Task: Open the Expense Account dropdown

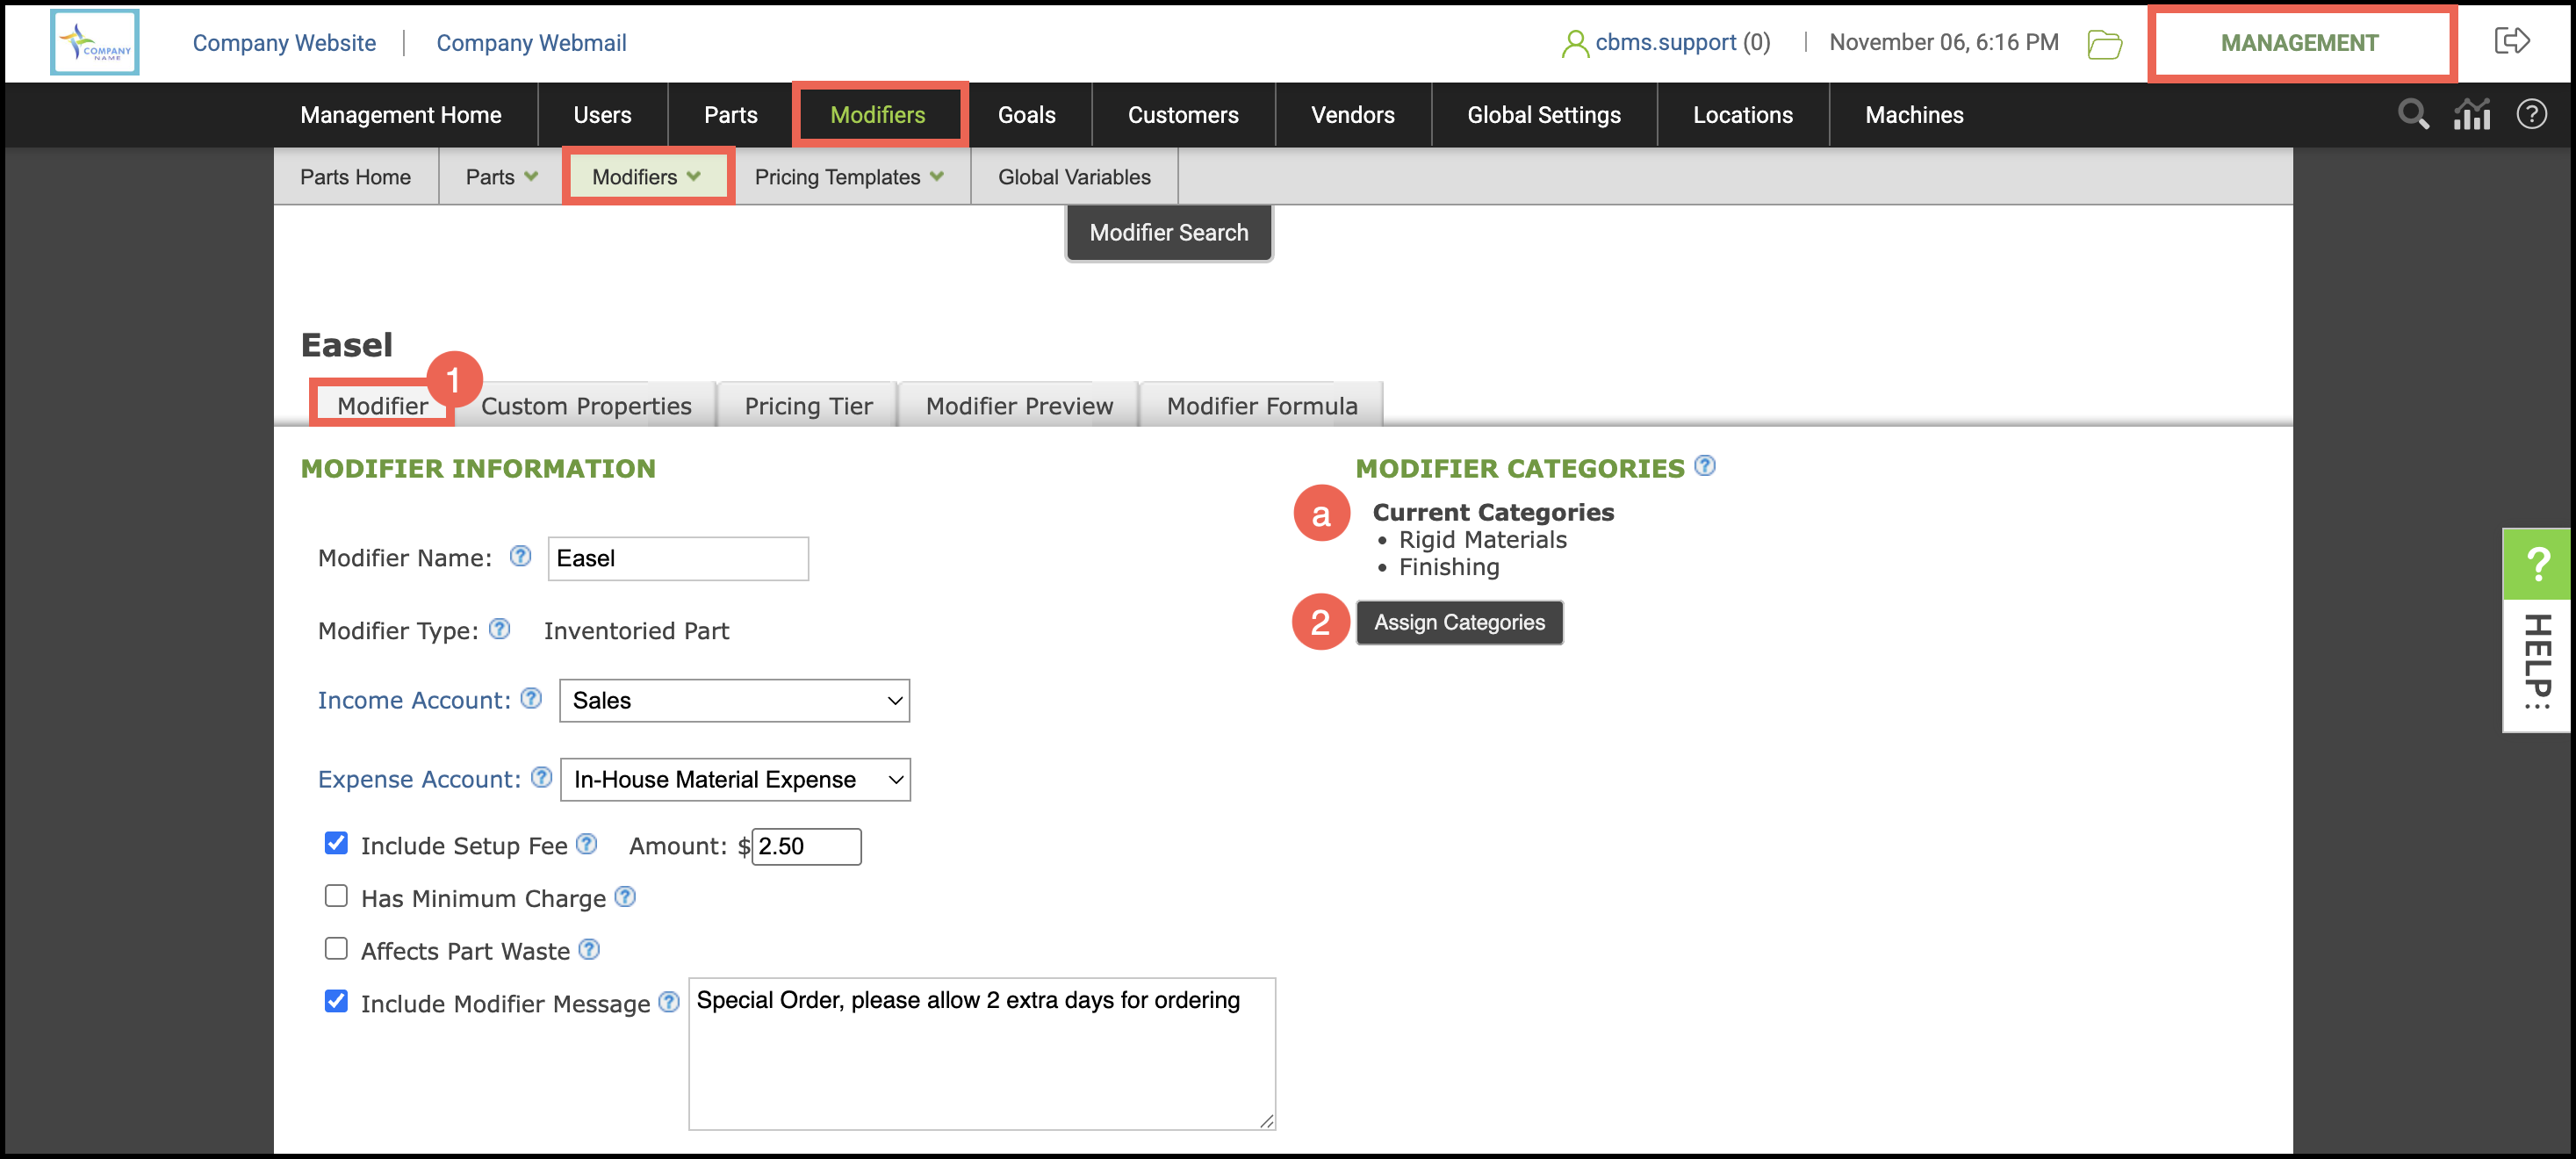Action: point(734,779)
